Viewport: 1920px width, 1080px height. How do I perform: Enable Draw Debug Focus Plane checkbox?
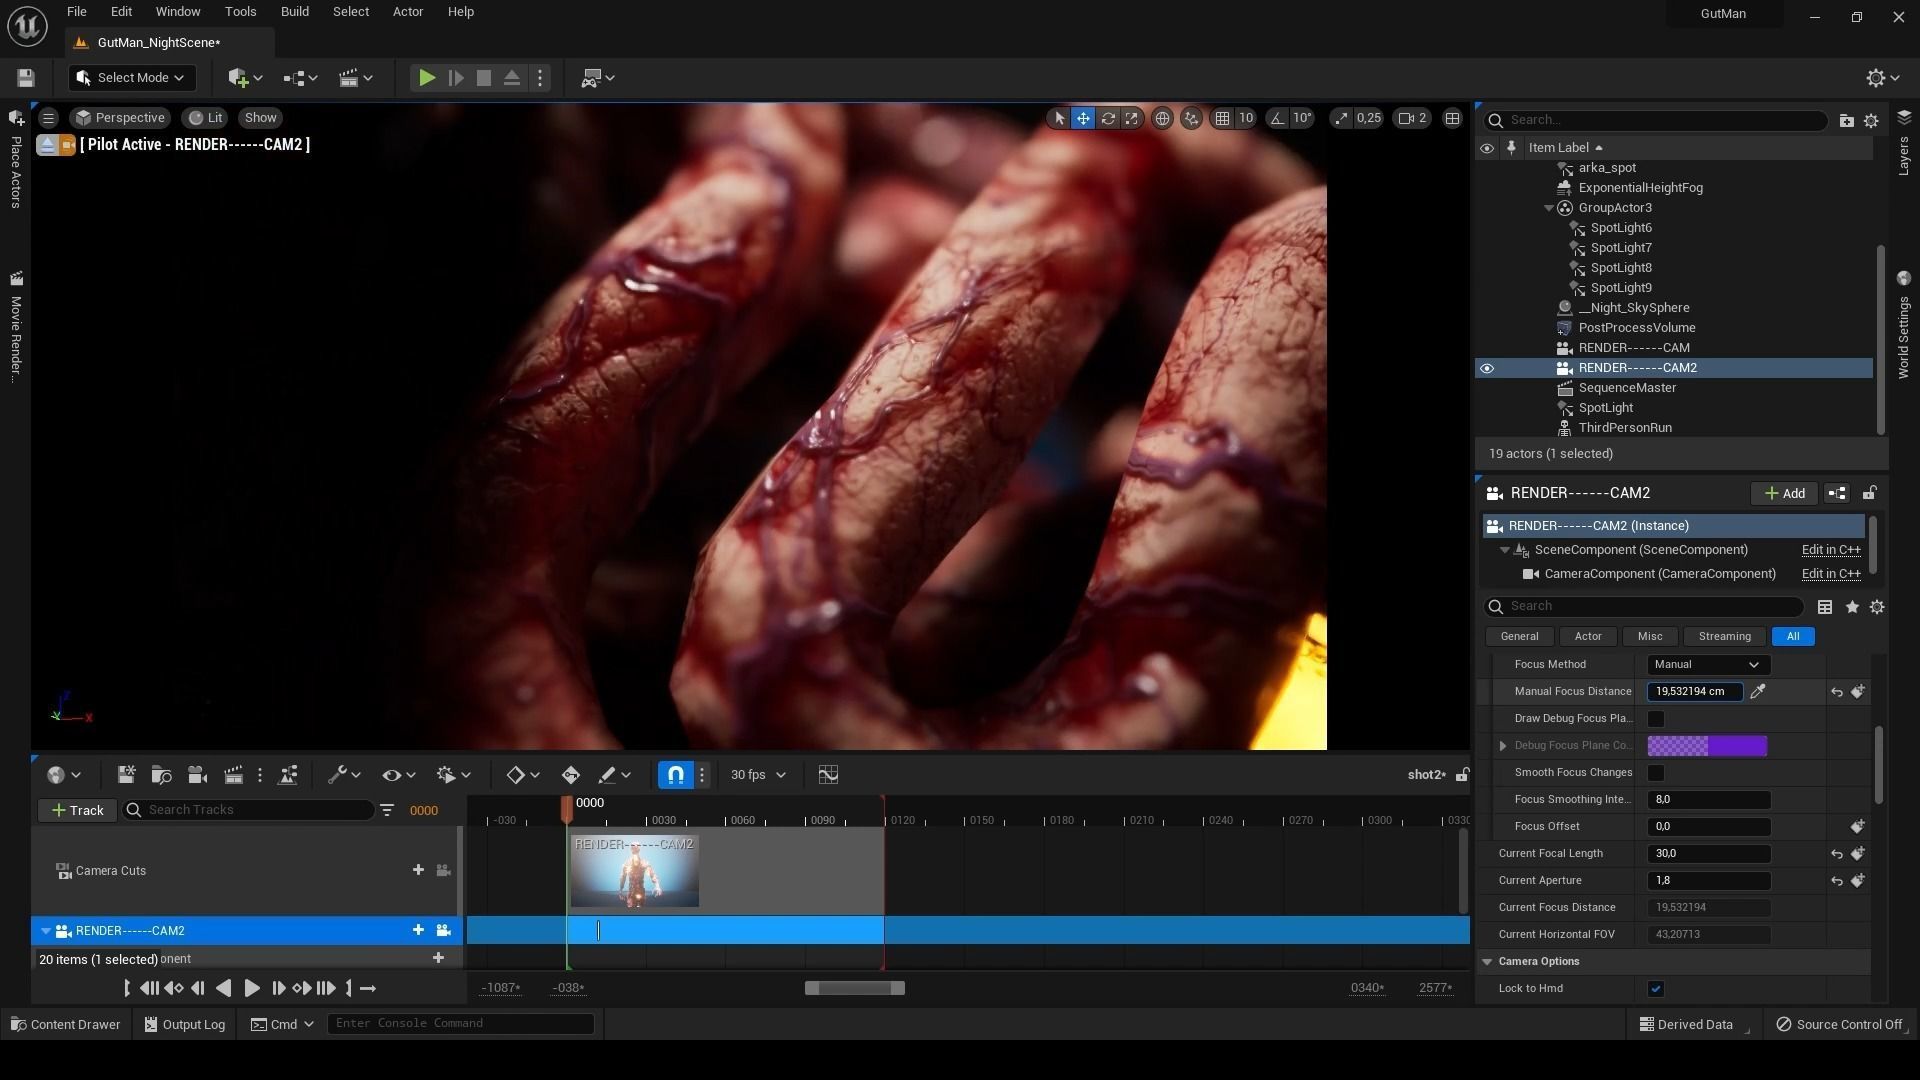click(1656, 719)
